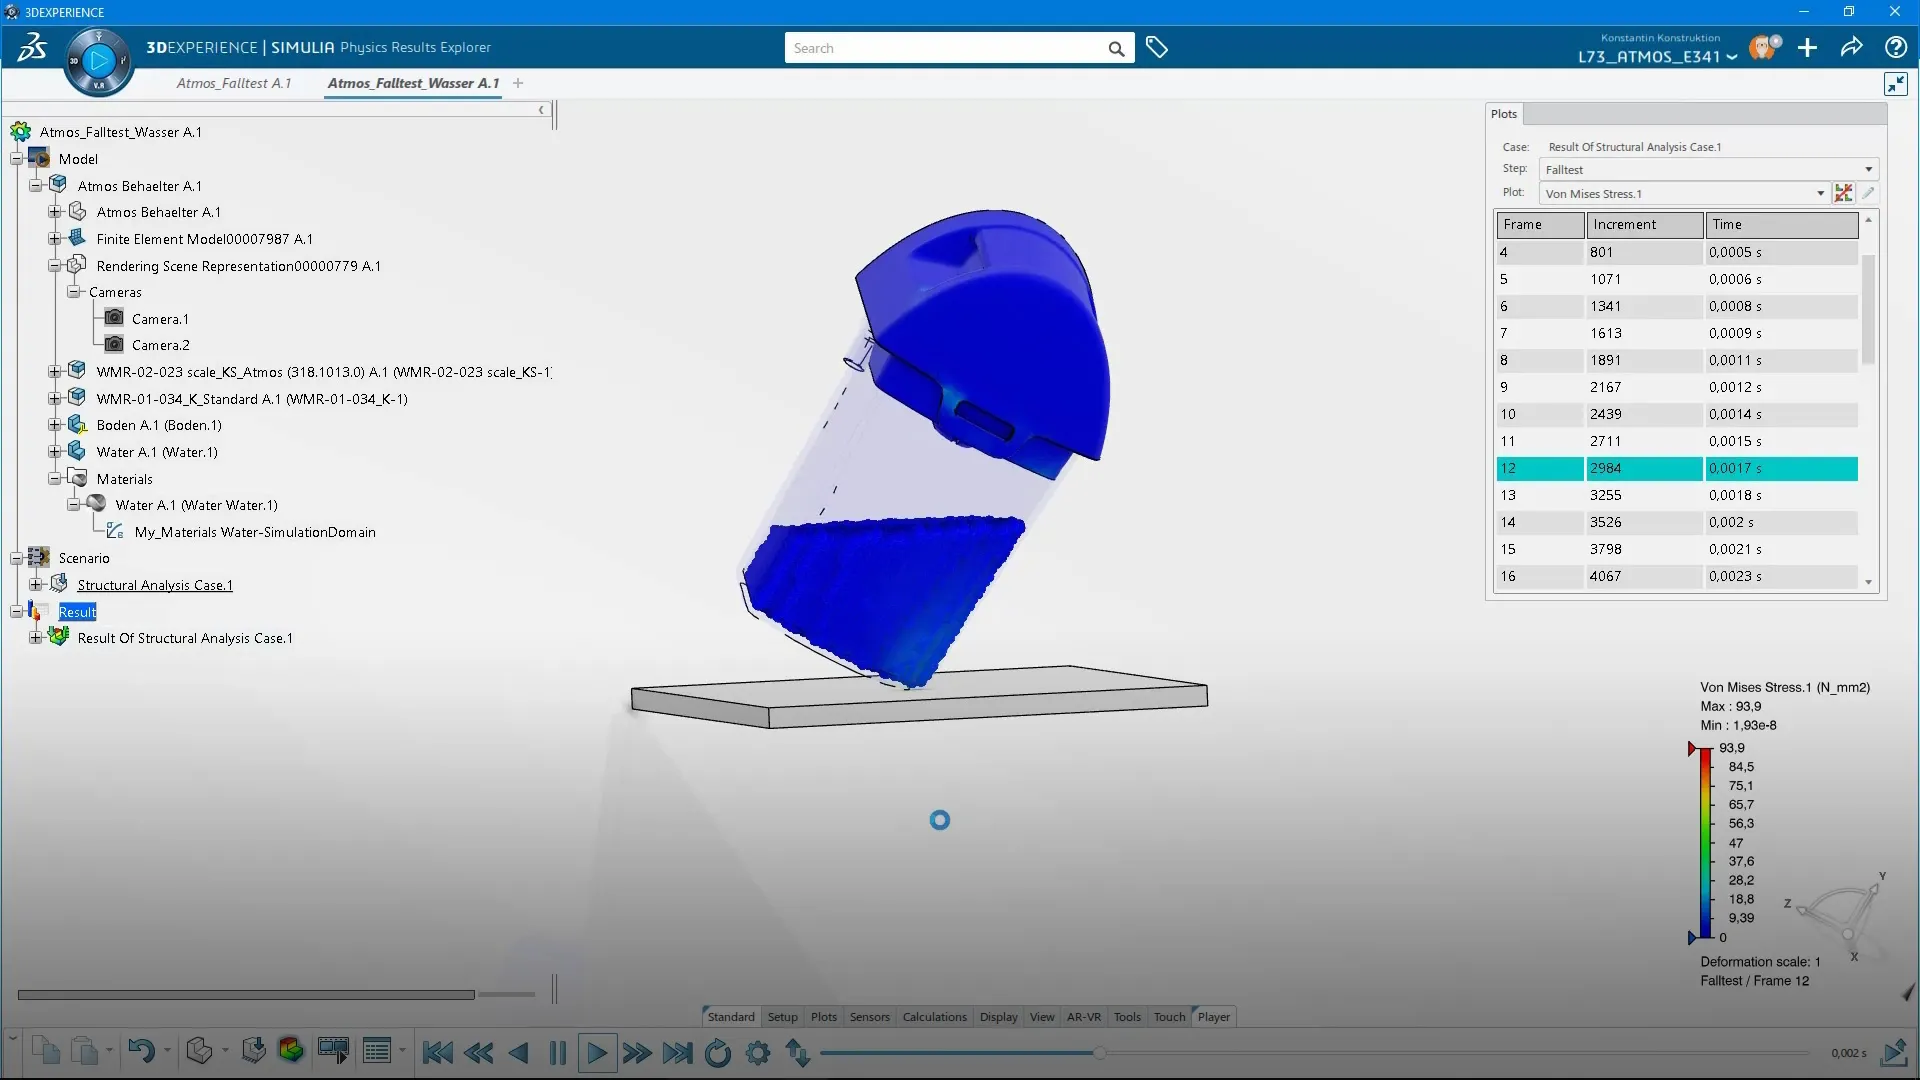Click the Undo icon

141,1051
